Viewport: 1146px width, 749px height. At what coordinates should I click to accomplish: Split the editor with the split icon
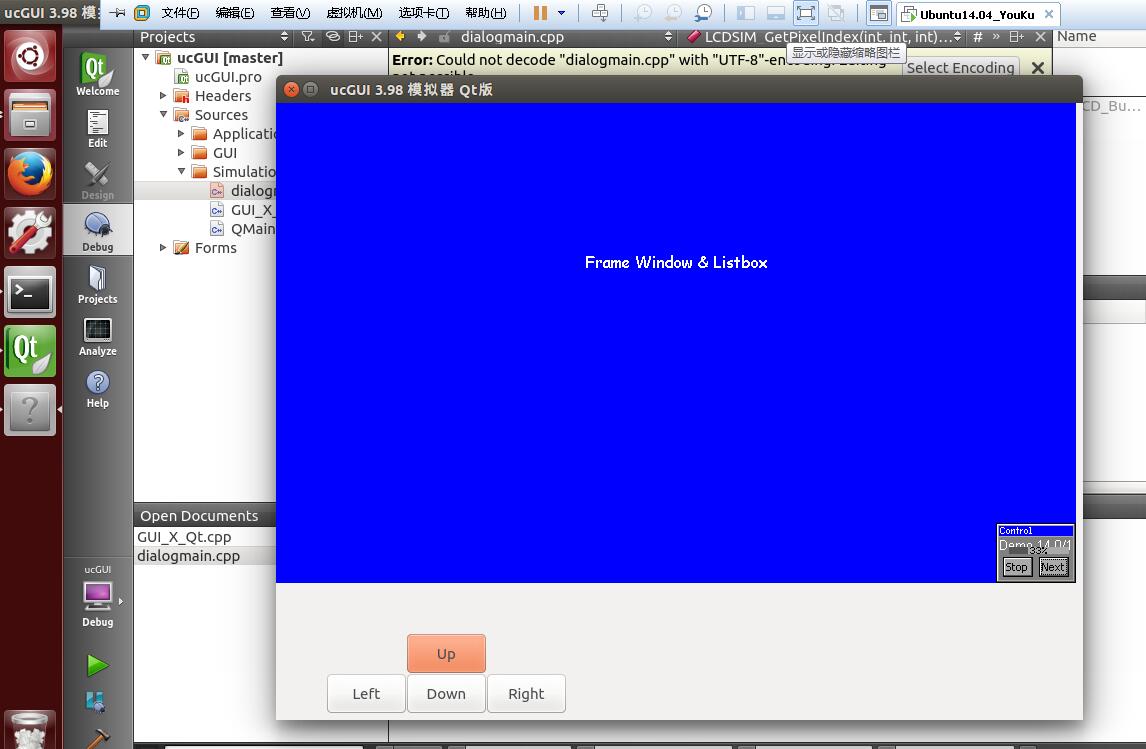click(1016, 37)
